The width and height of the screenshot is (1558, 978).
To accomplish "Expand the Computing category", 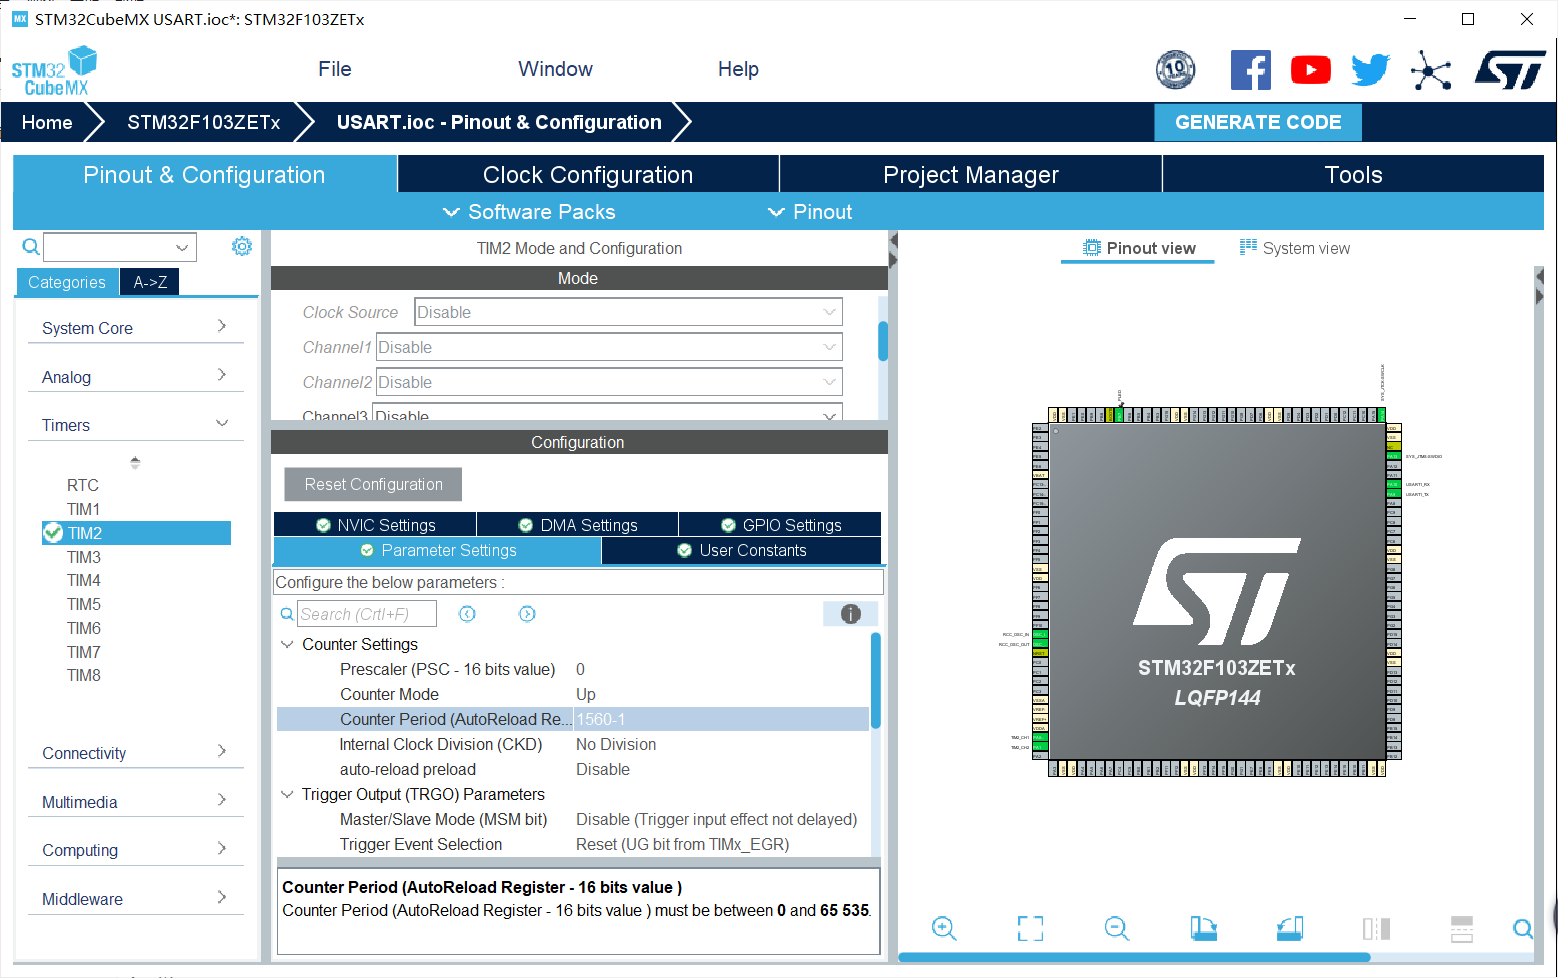I will (x=136, y=850).
